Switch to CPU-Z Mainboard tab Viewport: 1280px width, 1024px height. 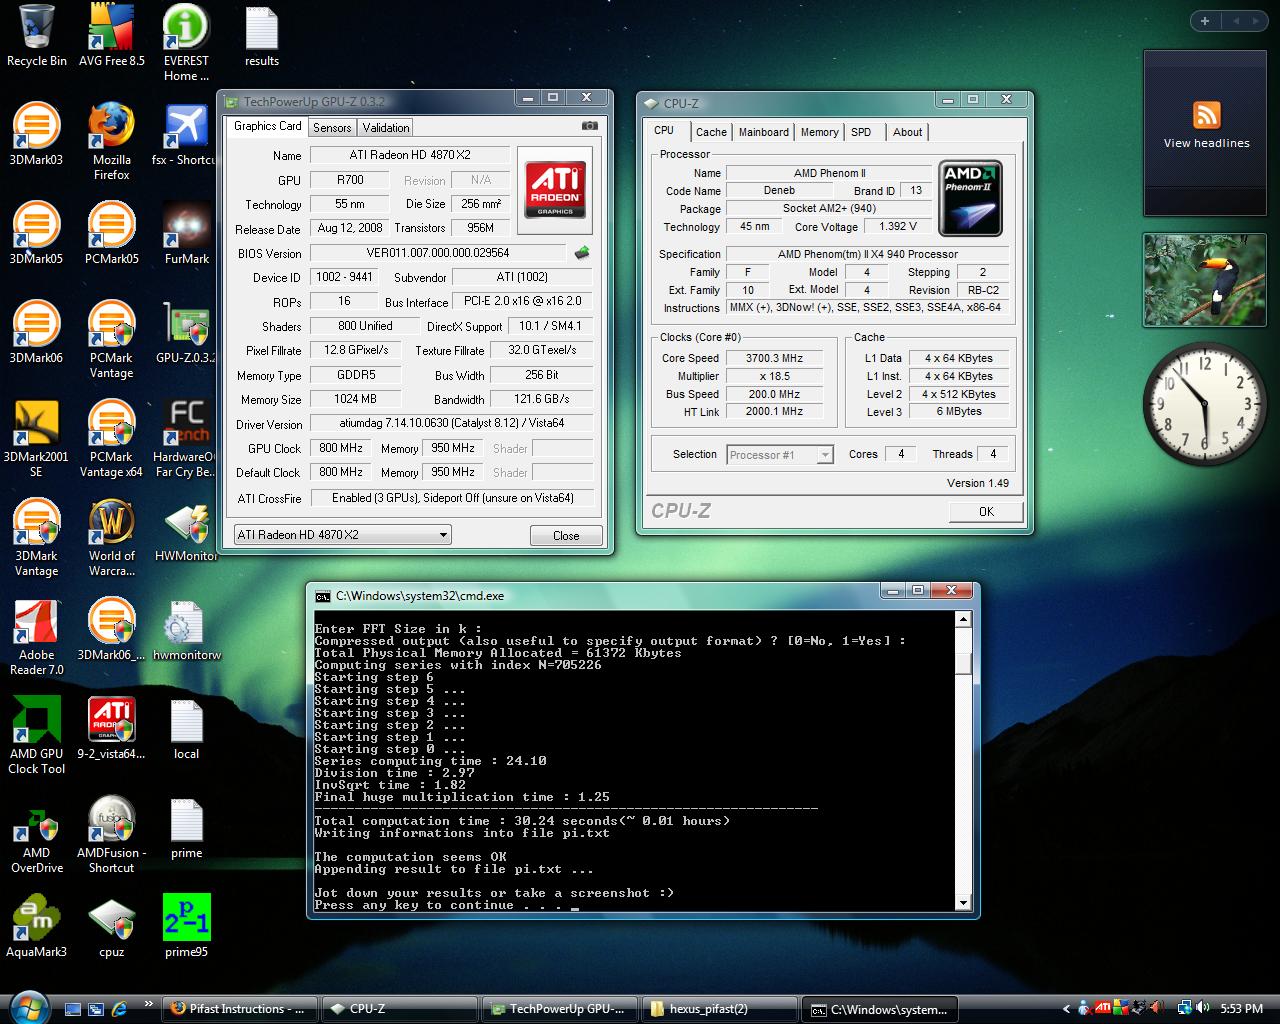[764, 132]
